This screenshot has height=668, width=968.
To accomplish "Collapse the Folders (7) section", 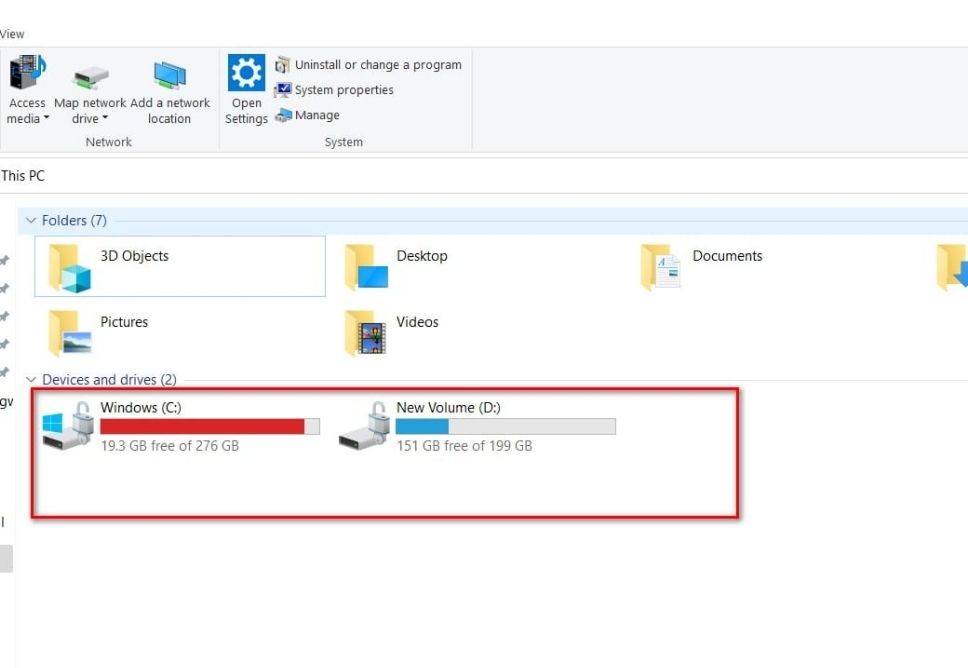I will (32, 221).
